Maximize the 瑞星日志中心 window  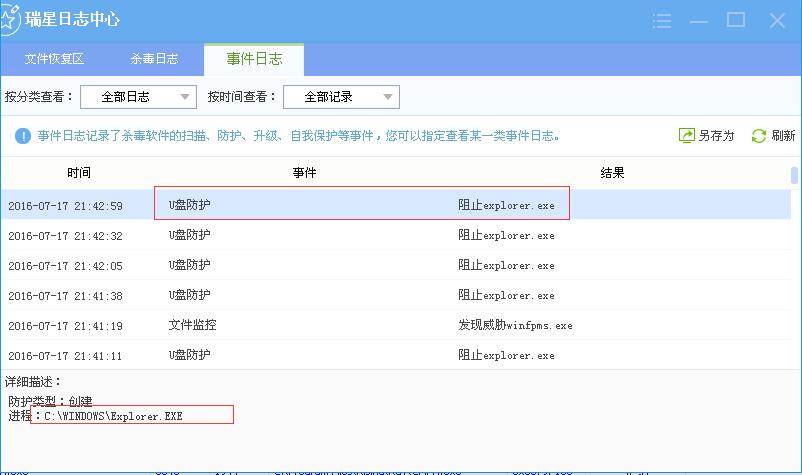pyautogui.click(x=736, y=20)
